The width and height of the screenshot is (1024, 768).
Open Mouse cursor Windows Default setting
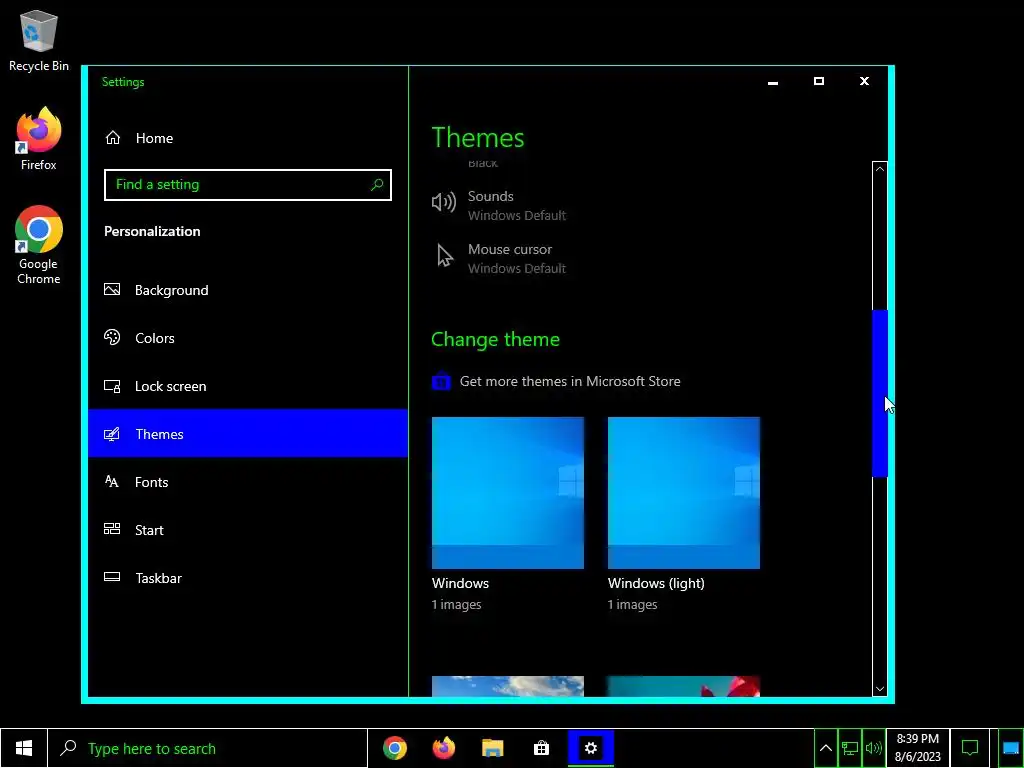coord(500,258)
